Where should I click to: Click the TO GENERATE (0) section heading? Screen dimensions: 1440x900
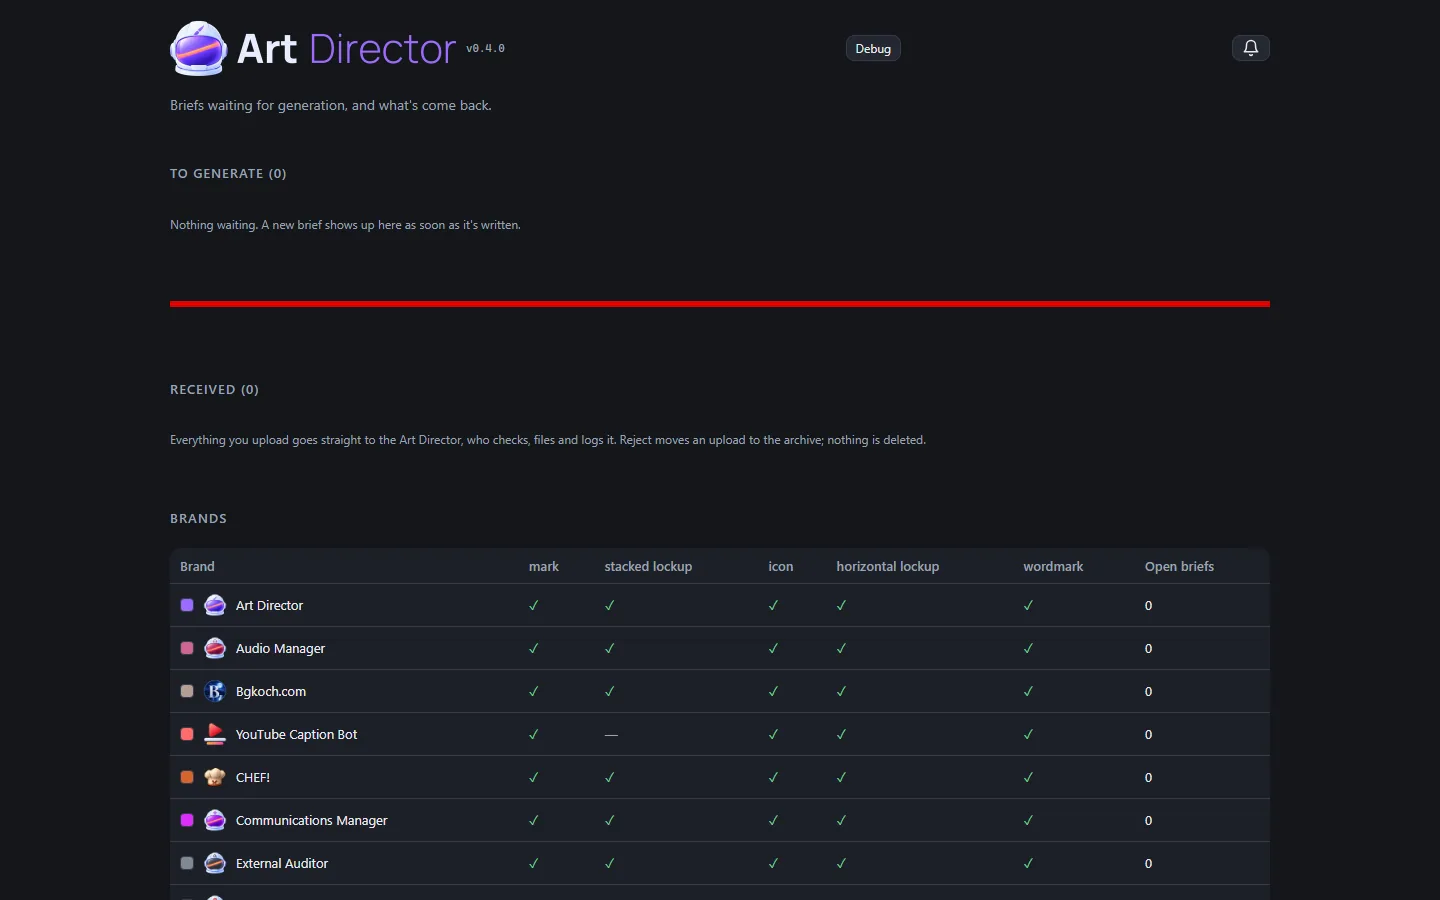(x=228, y=173)
